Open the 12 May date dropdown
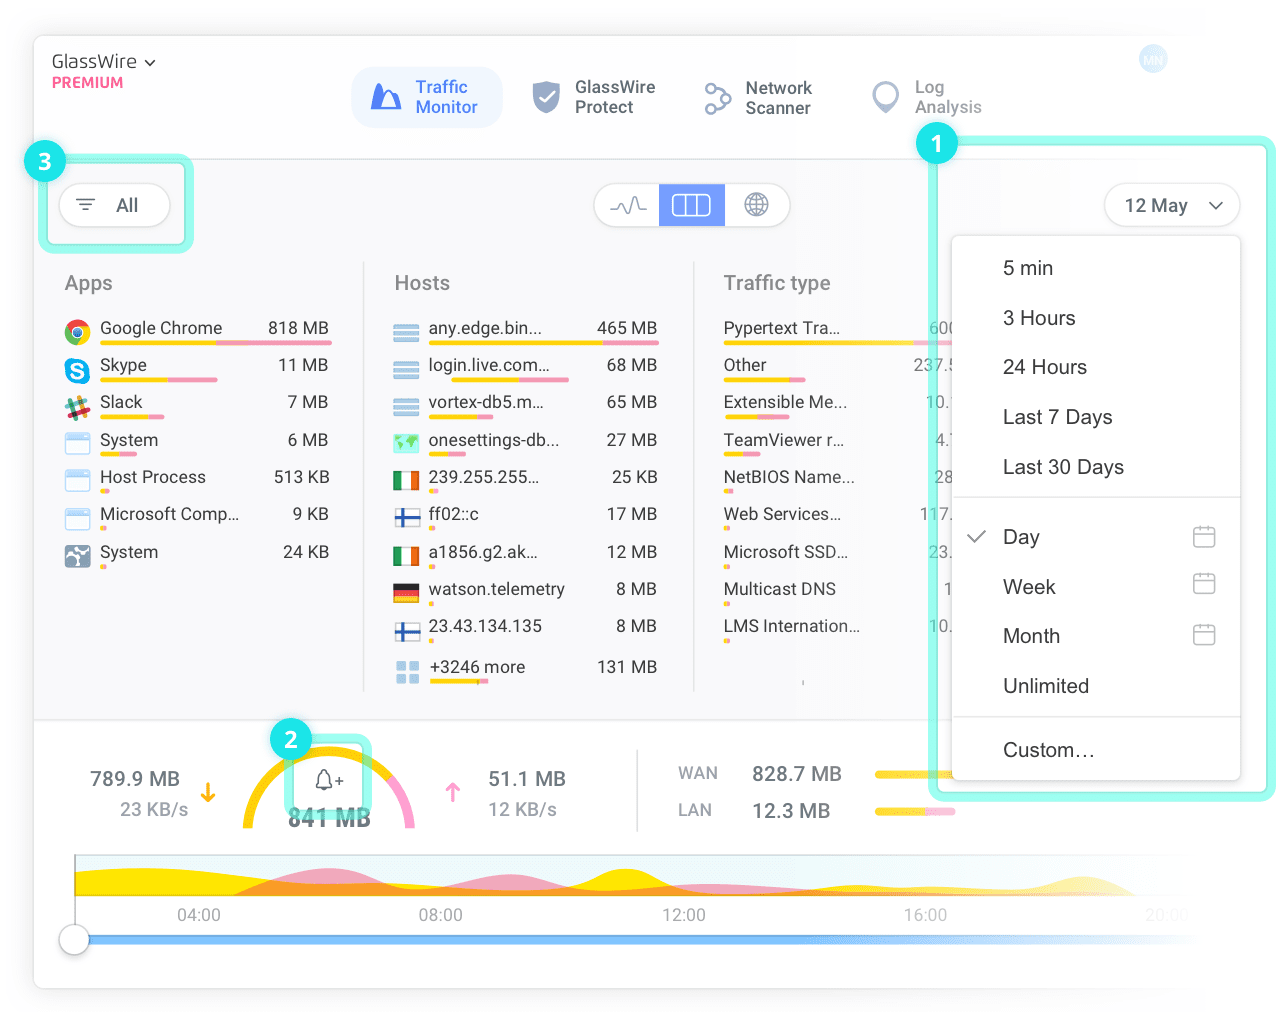The width and height of the screenshot is (1276, 1024). [1172, 206]
